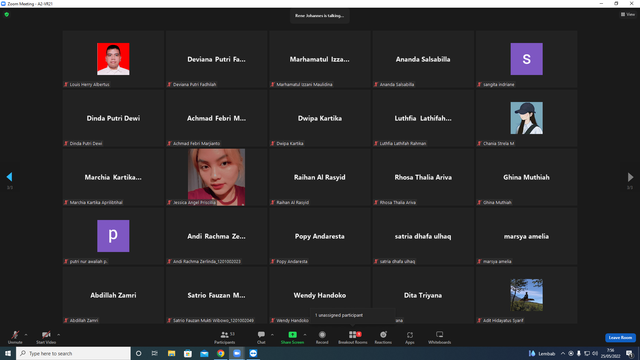The height and width of the screenshot is (360, 640).
Task: Expand video options arrow beside Start Video
Action: (59, 335)
